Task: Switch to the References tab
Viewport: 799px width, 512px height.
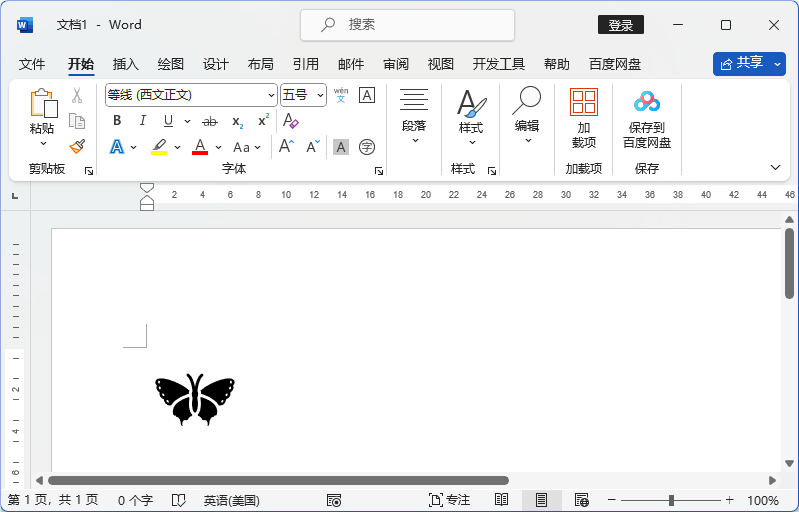Action: click(306, 64)
